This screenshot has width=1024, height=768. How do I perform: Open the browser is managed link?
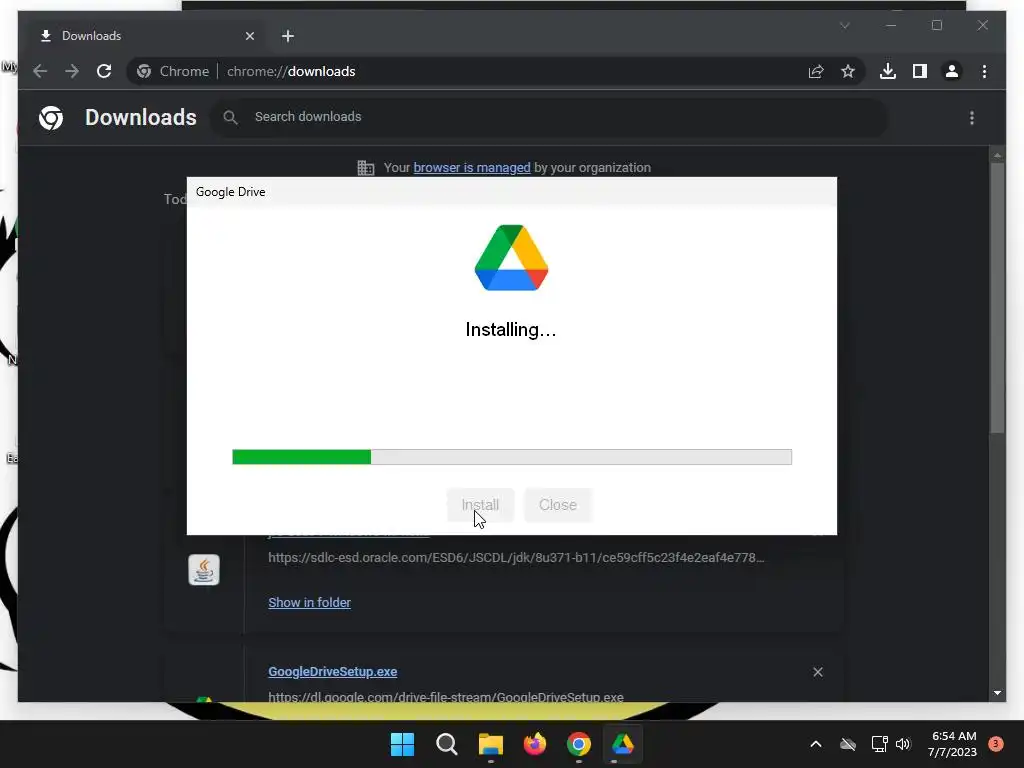[472, 167]
